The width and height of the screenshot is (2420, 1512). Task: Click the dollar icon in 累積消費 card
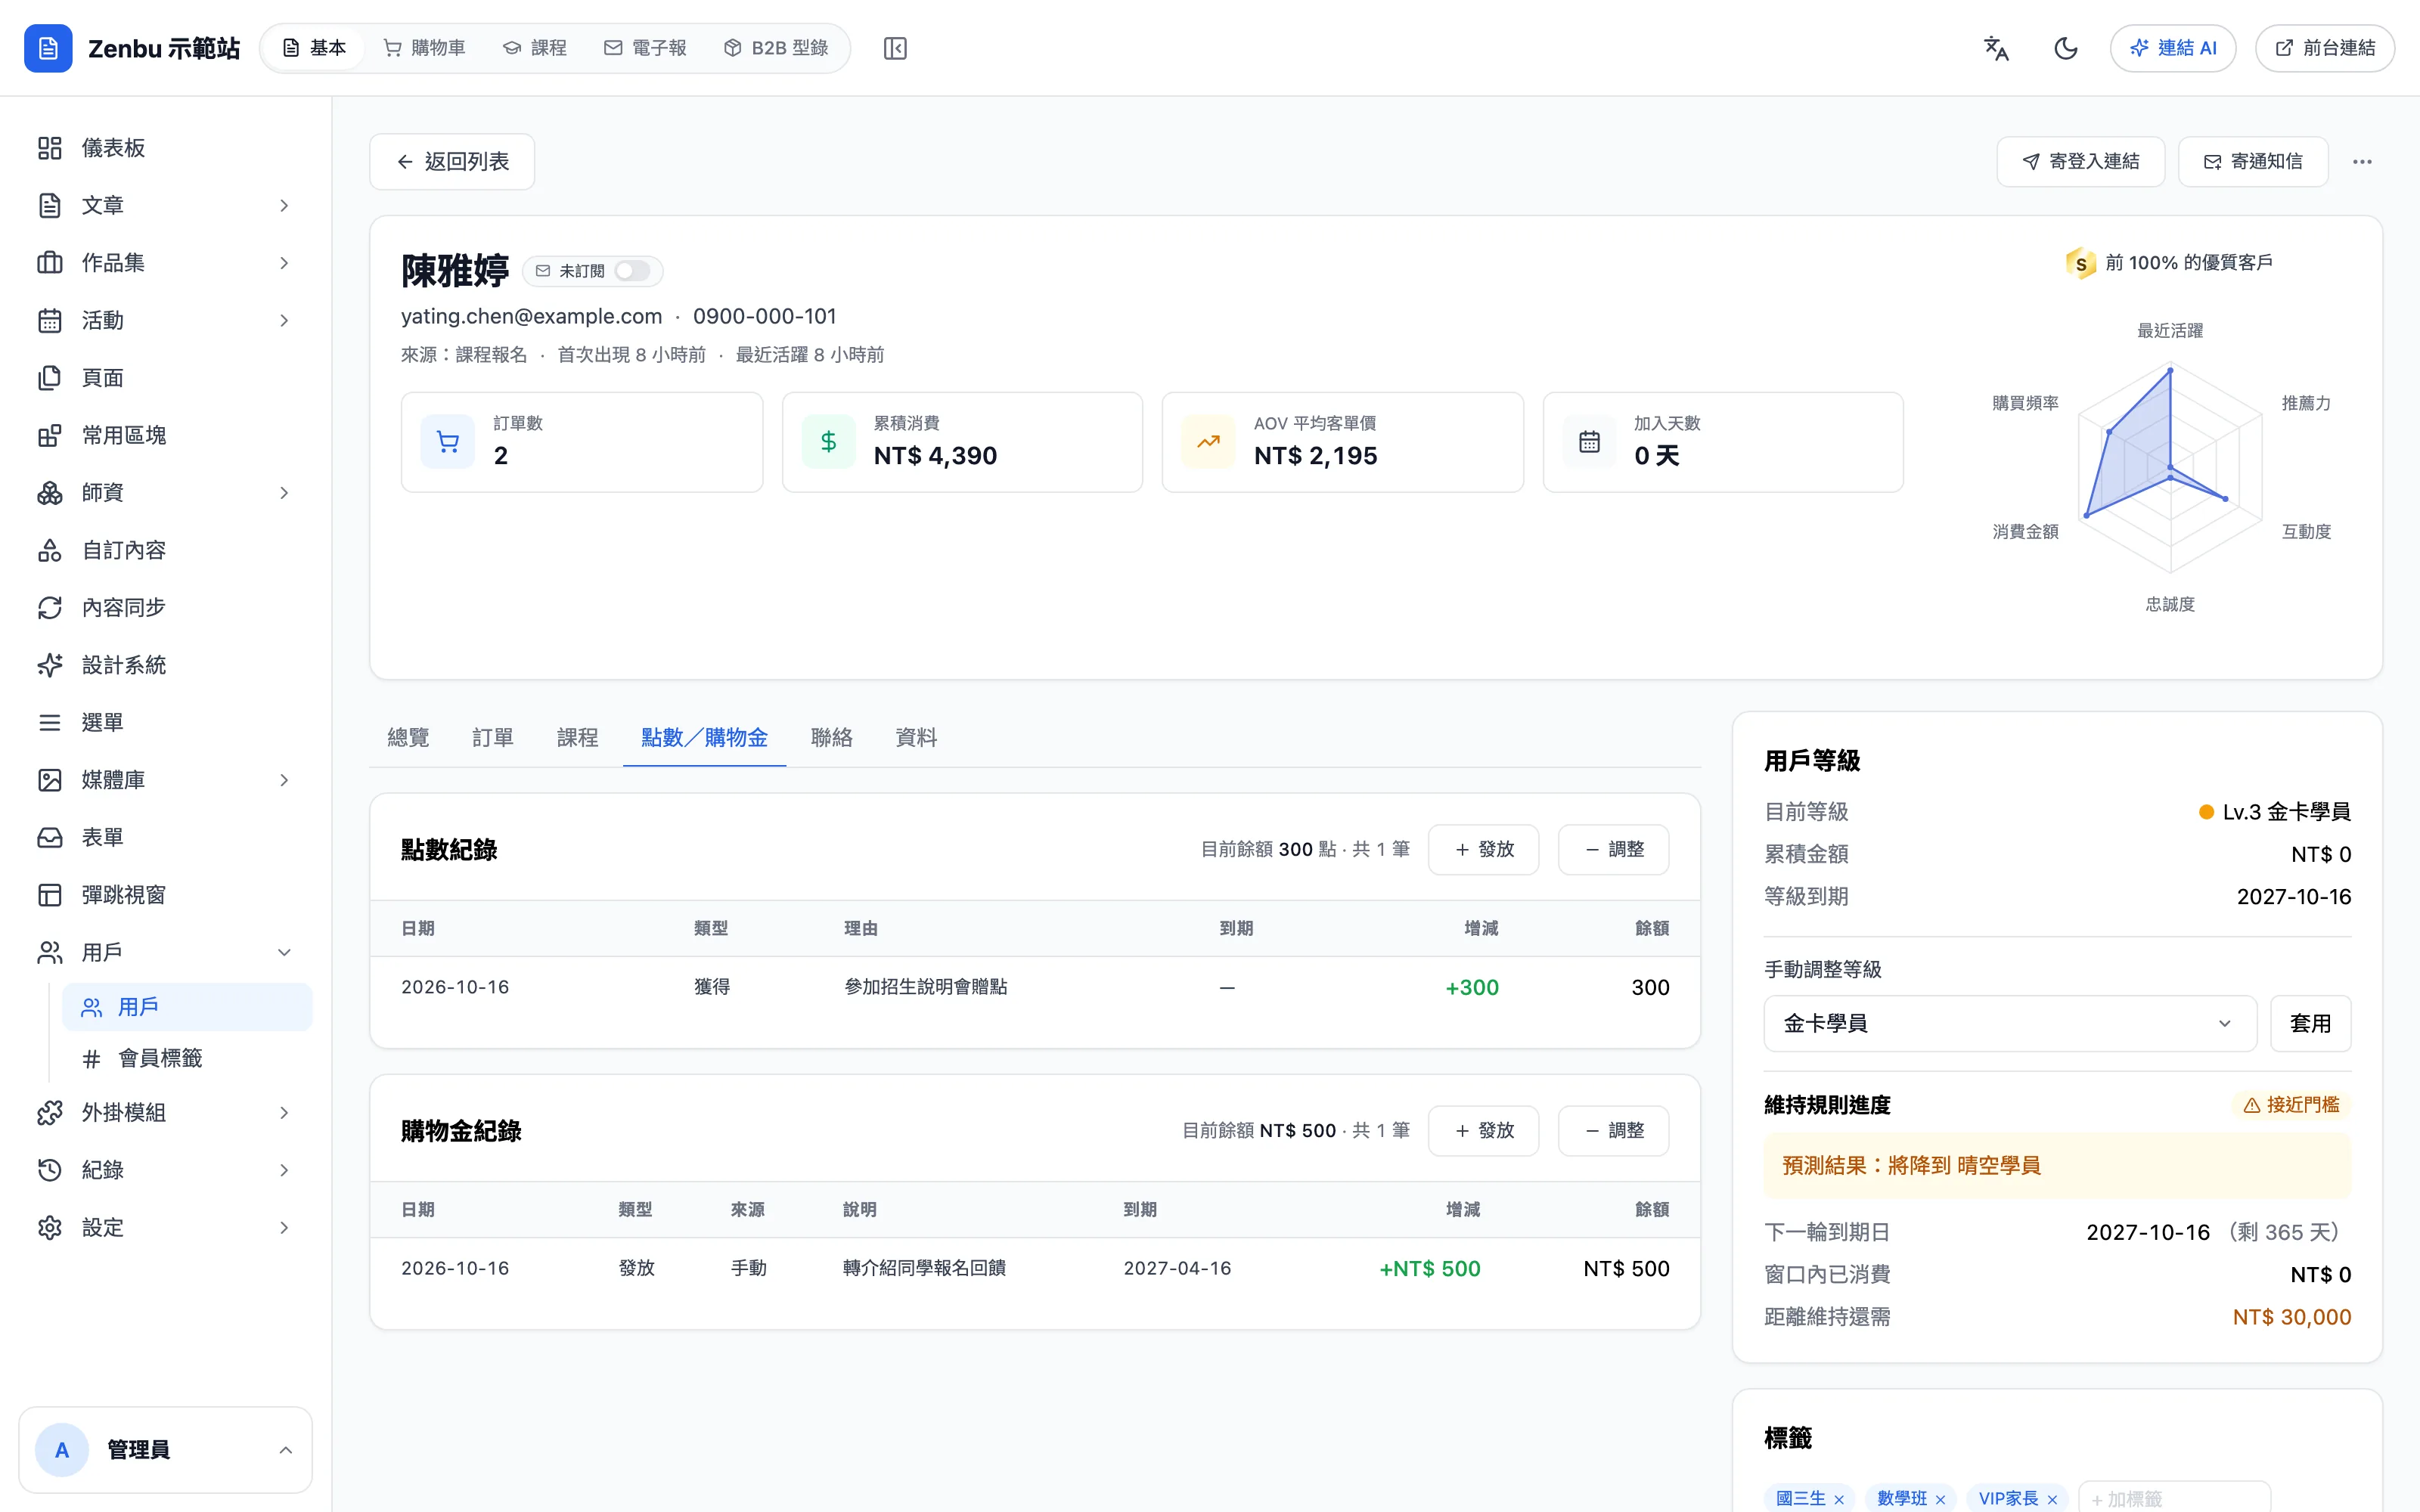click(828, 442)
